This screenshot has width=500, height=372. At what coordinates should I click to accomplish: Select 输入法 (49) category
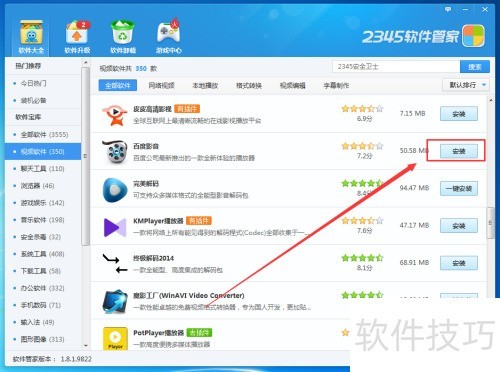click(43, 322)
